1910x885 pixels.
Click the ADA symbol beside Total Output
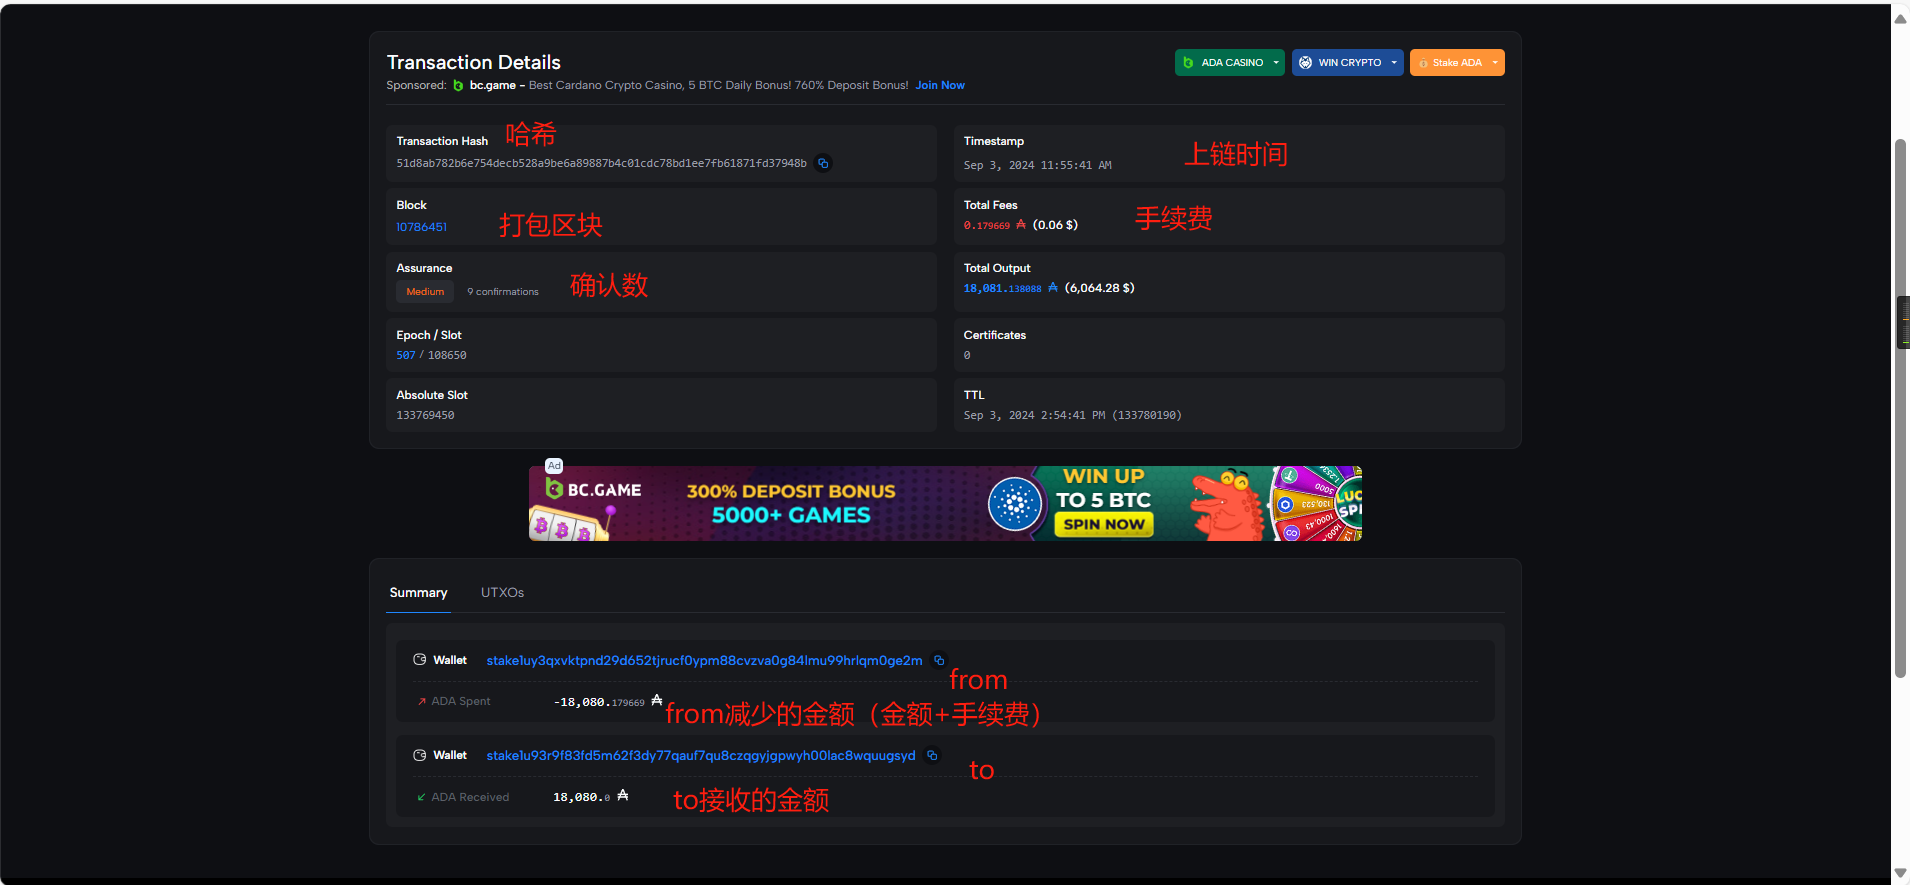pos(1053,287)
